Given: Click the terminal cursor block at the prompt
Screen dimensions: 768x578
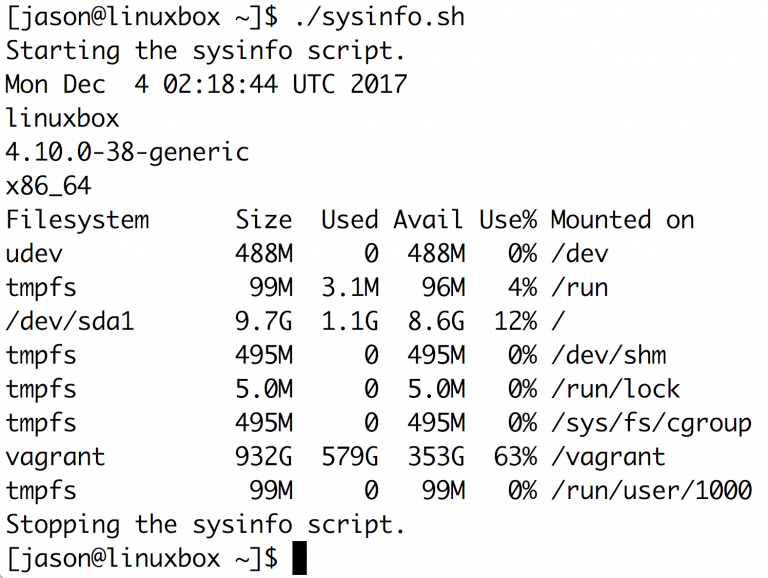Looking at the screenshot, I should pyautogui.click(x=299, y=558).
